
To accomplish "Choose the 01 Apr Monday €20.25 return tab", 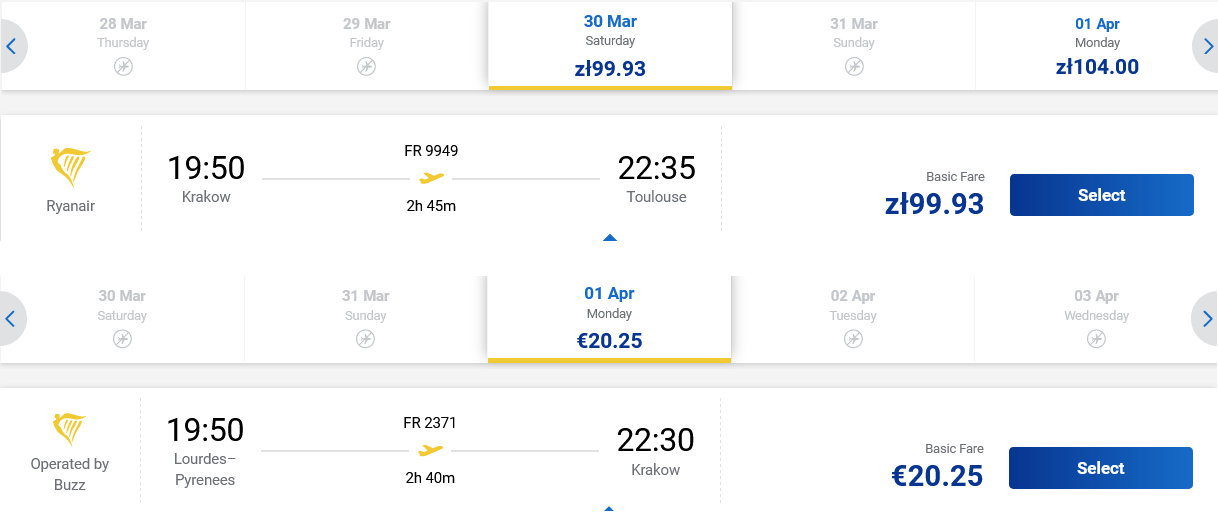I will click(x=609, y=319).
